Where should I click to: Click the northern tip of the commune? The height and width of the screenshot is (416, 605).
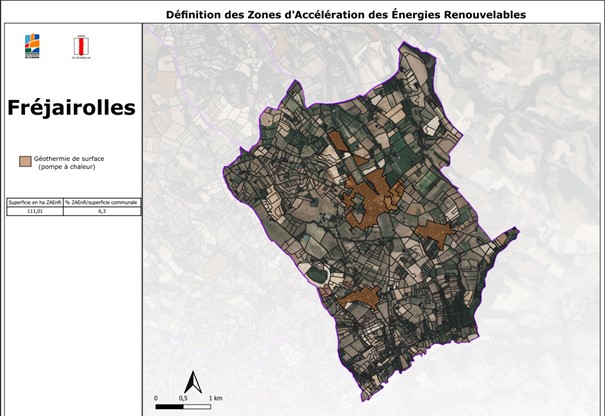coord(404,45)
